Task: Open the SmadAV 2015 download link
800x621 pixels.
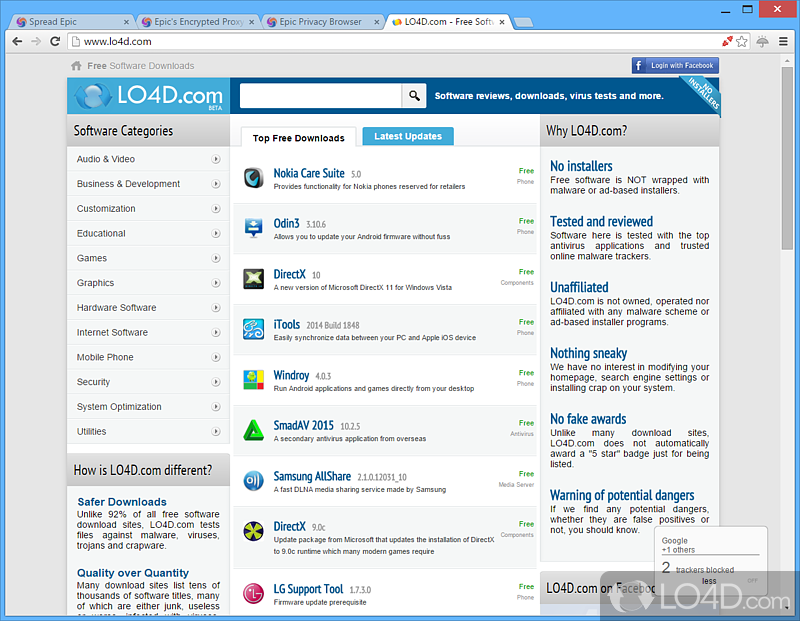Action: point(304,425)
